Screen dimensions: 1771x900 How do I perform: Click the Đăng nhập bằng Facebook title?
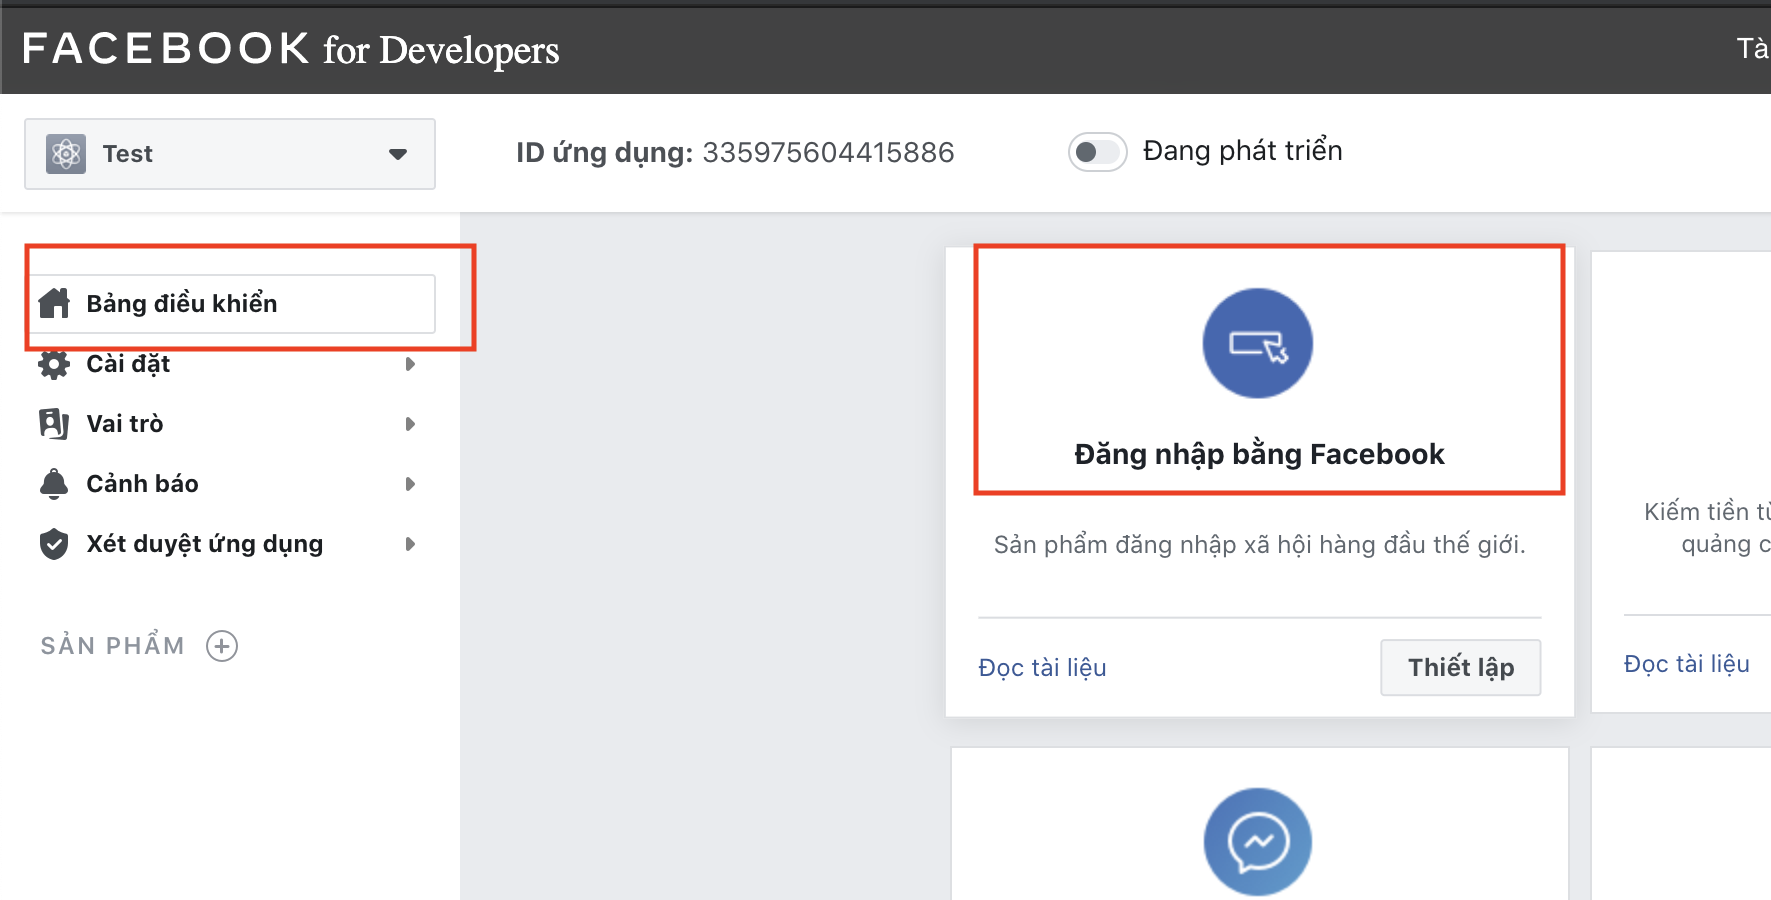point(1259,454)
